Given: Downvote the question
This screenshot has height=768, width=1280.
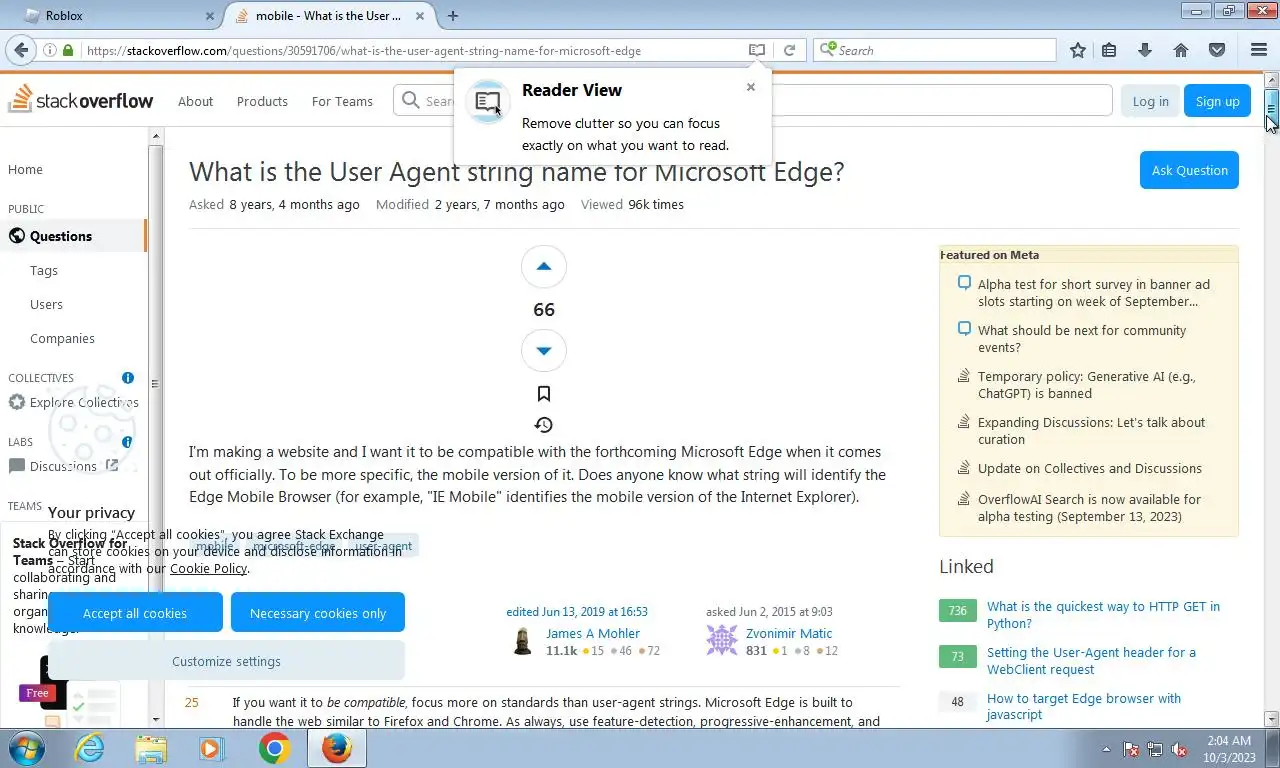Looking at the screenshot, I should click(x=544, y=351).
